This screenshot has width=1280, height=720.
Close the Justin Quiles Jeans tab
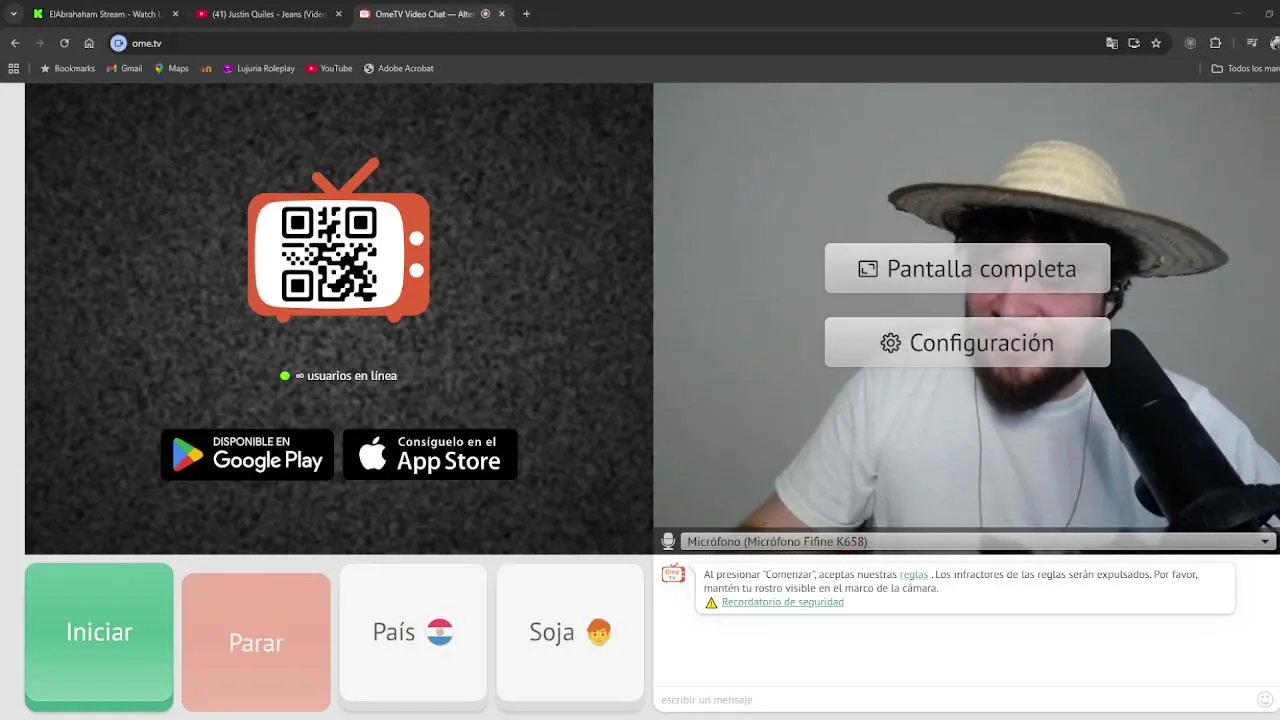pos(338,14)
